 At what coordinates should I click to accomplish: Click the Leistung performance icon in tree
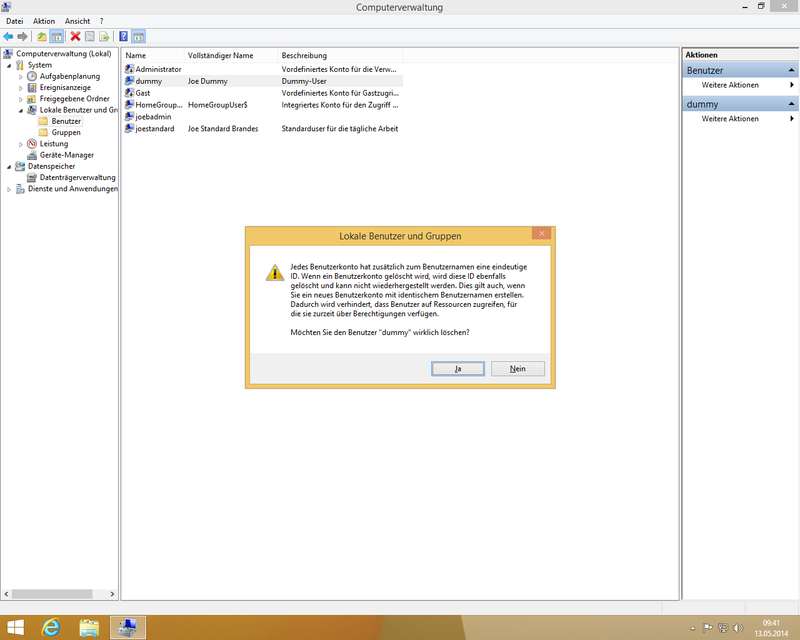coord(32,143)
